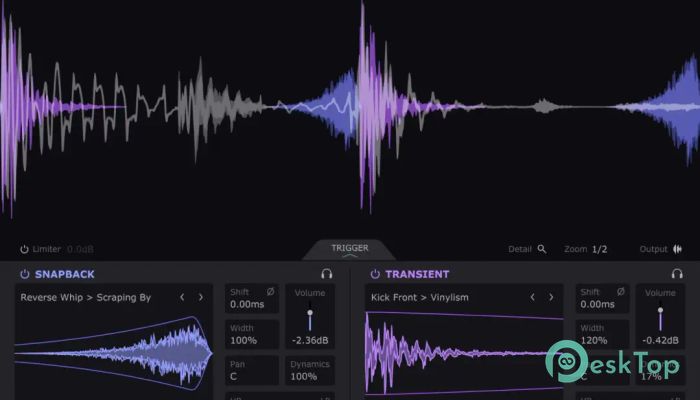Solo Transient with its headphones icon
The height and width of the screenshot is (400, 700).
[x=677, y=274]
